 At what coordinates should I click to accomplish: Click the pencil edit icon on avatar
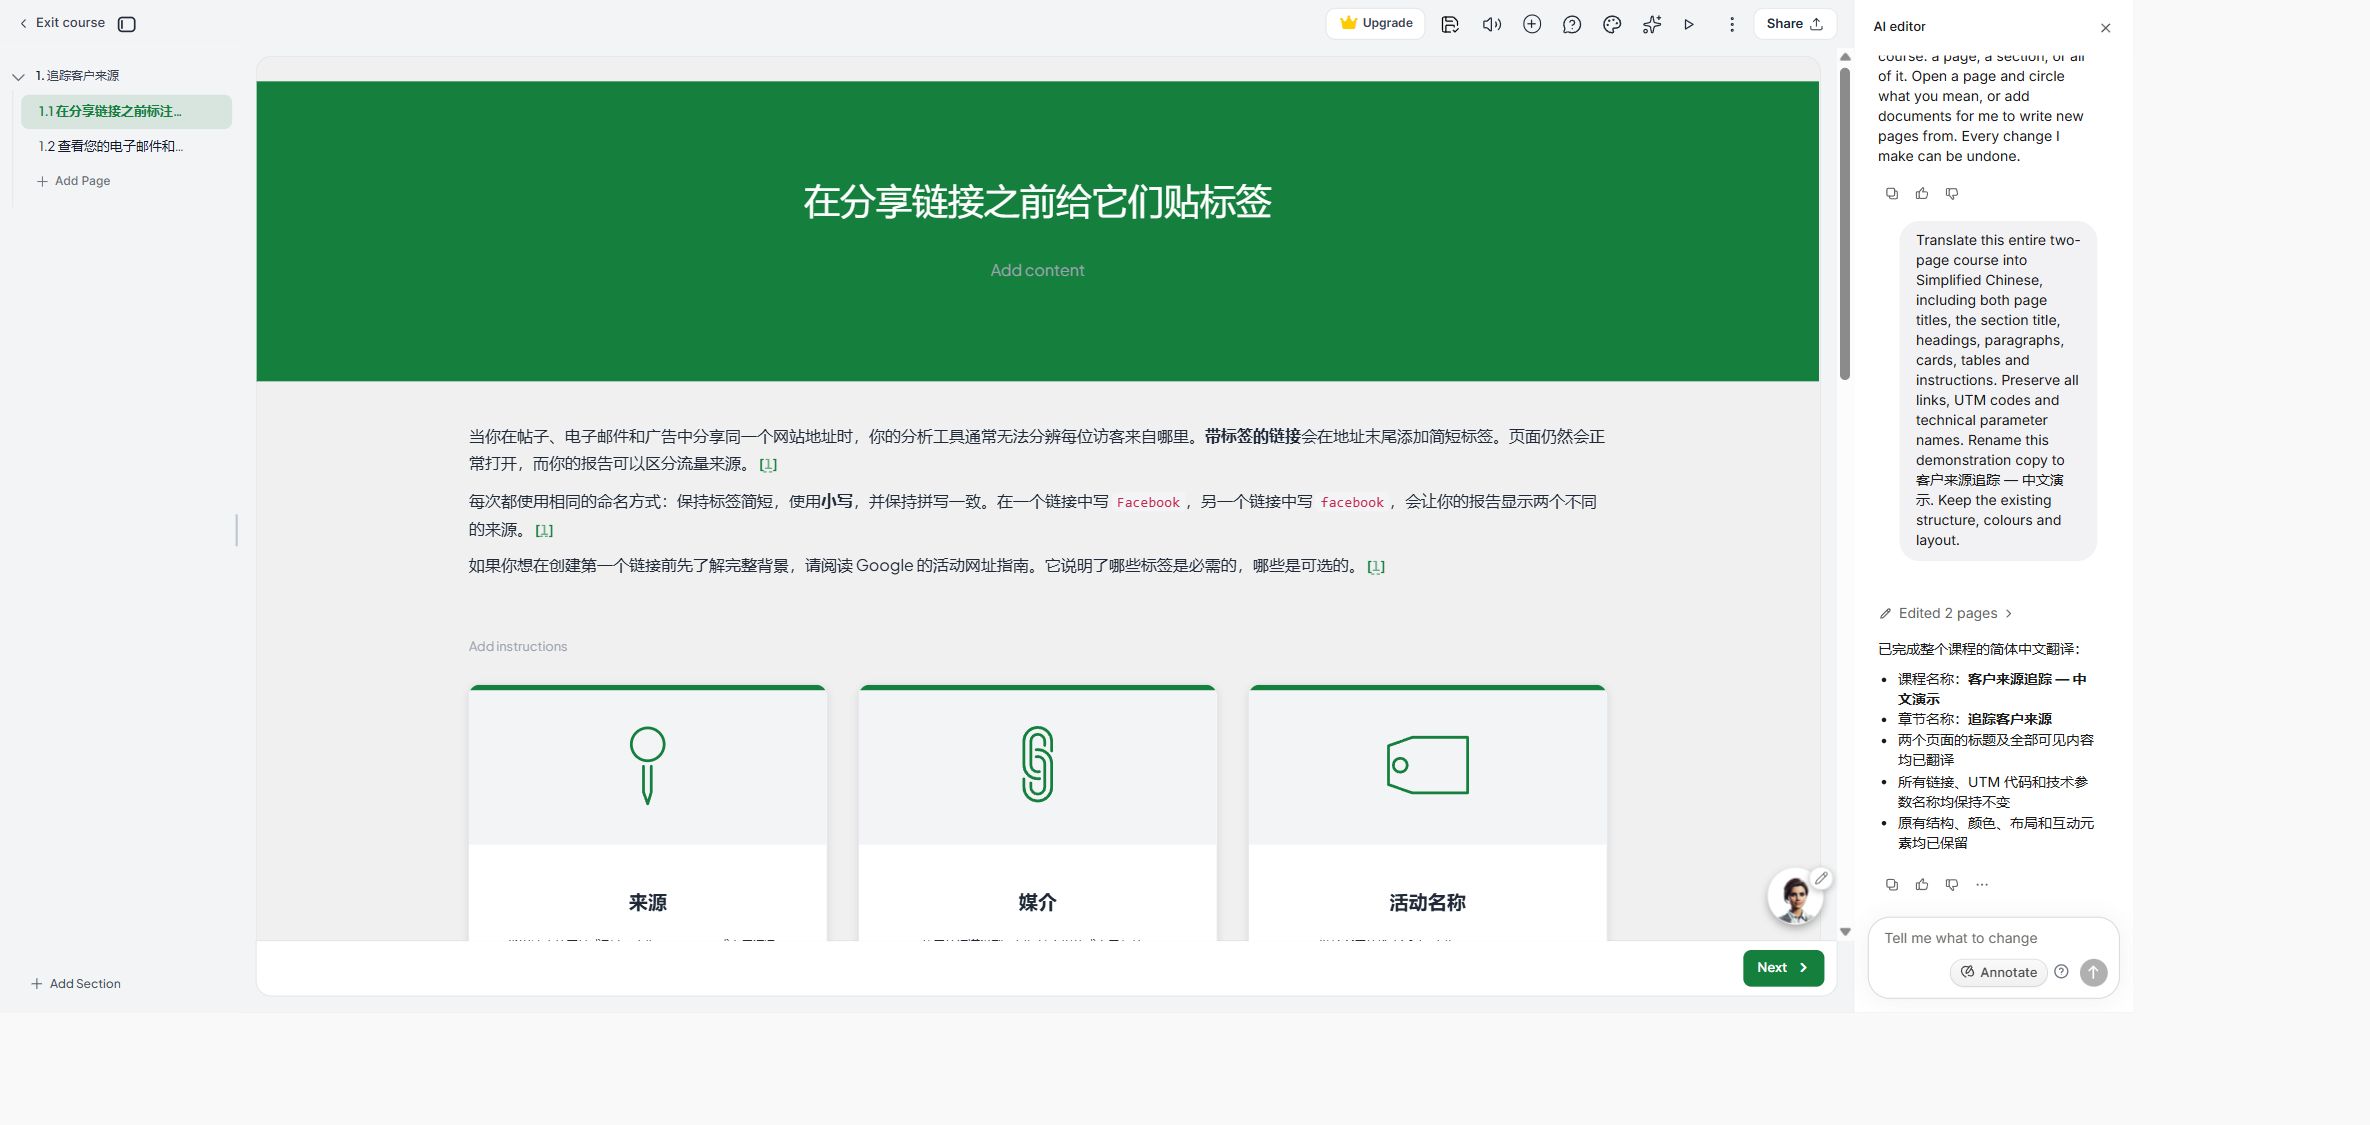pyautogui.click(x=1822, y=878)
